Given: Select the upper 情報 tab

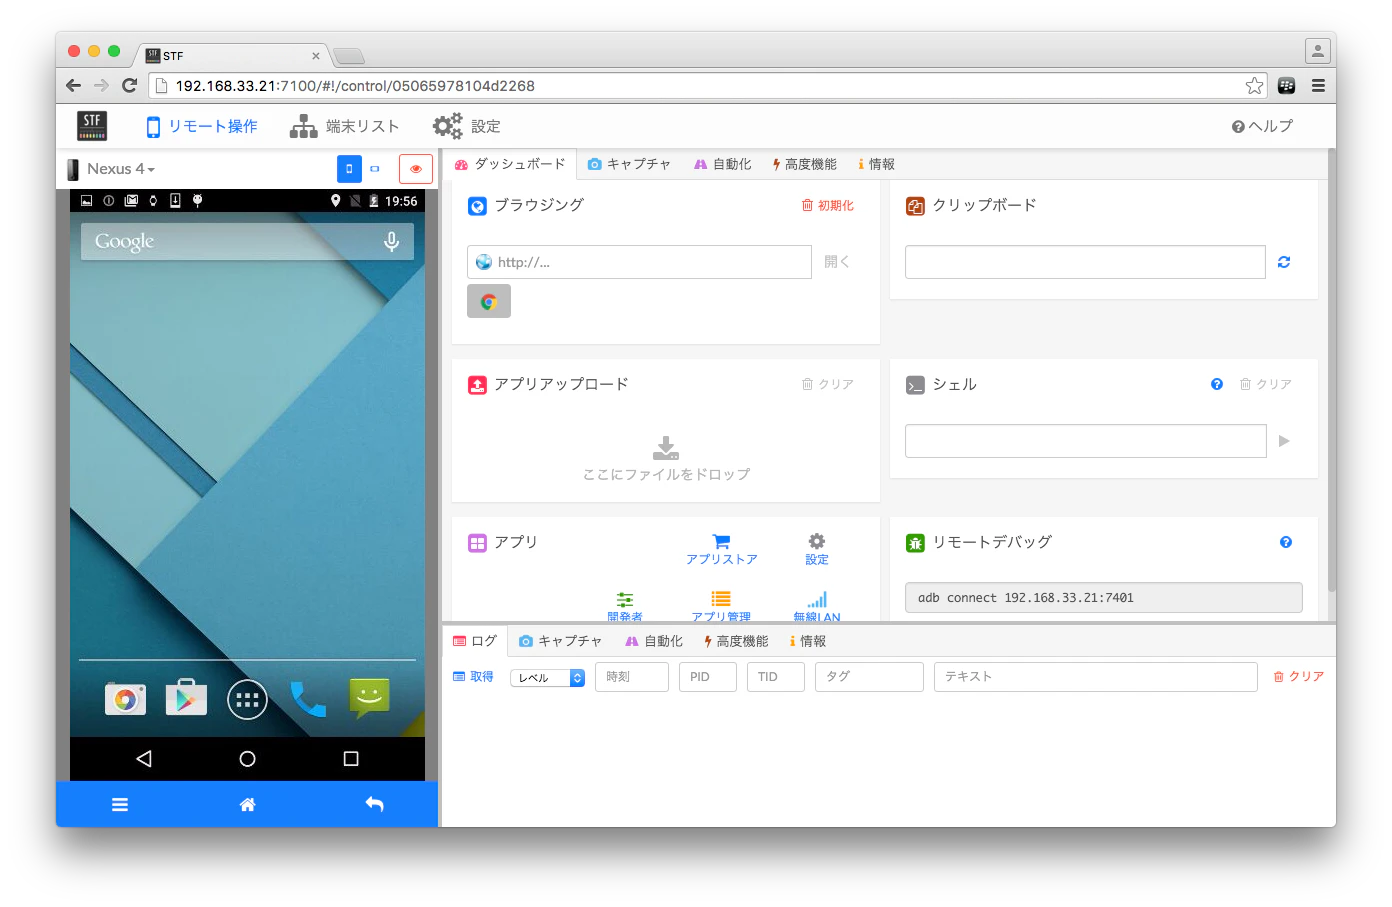Looking at the screenshot, I should 876,164.
